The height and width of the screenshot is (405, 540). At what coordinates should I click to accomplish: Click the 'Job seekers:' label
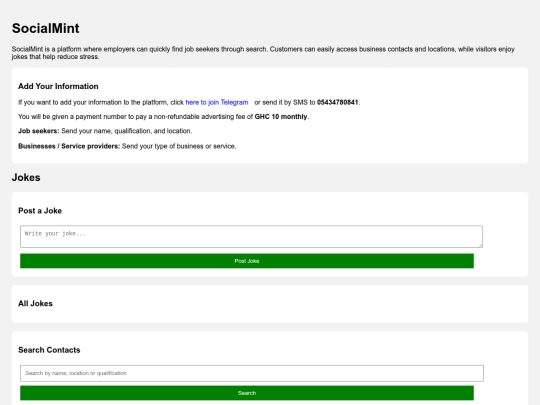point(39,131)
